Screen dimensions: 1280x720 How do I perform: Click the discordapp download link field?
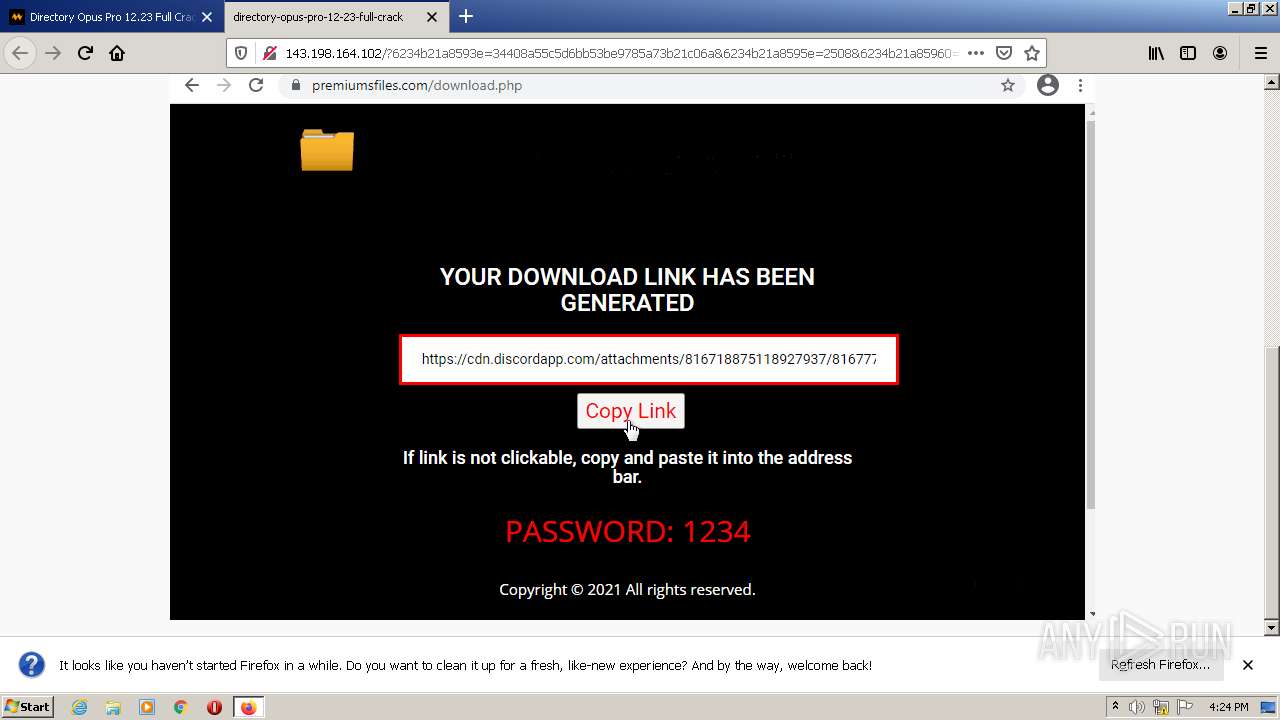[649, 359]
